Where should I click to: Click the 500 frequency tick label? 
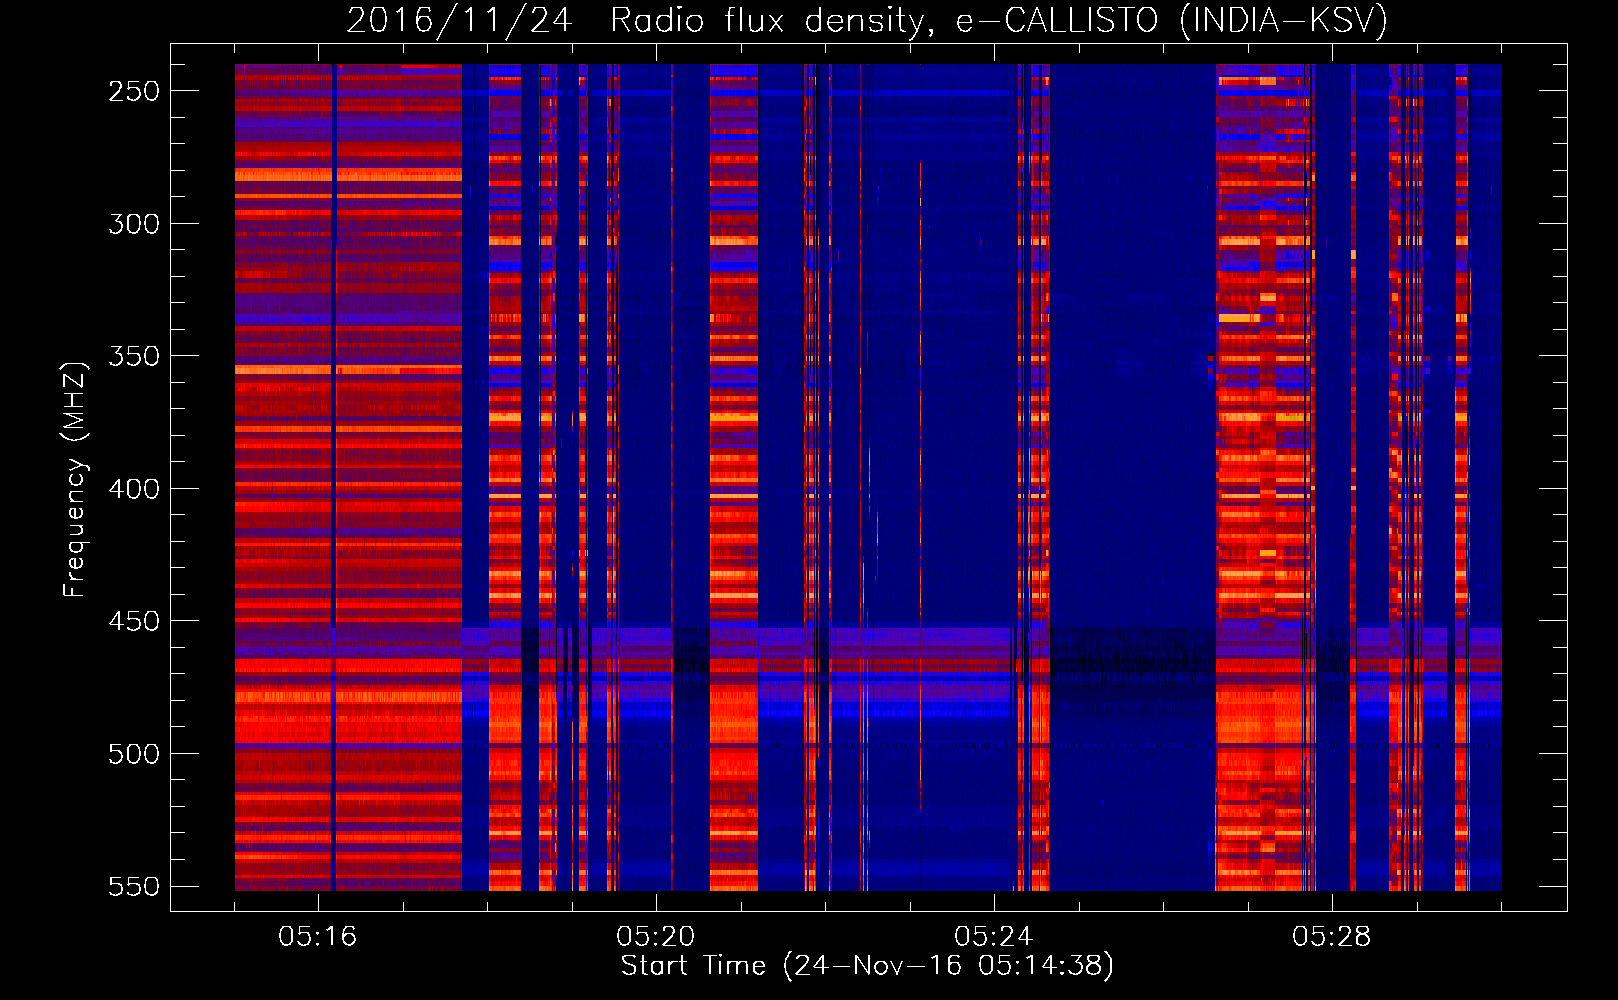(134, 754)
